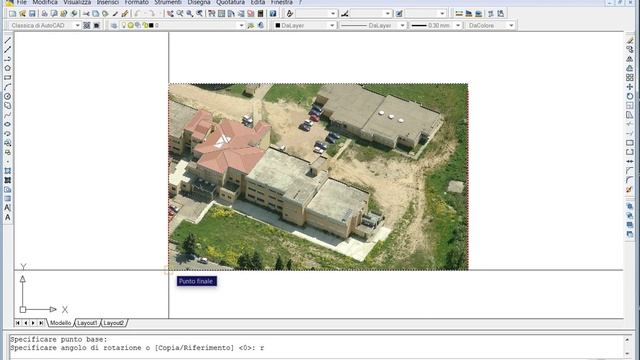Click the DaLayer black color swatch
This screenshot has height=360, width=640.
[x=278, y=25]
